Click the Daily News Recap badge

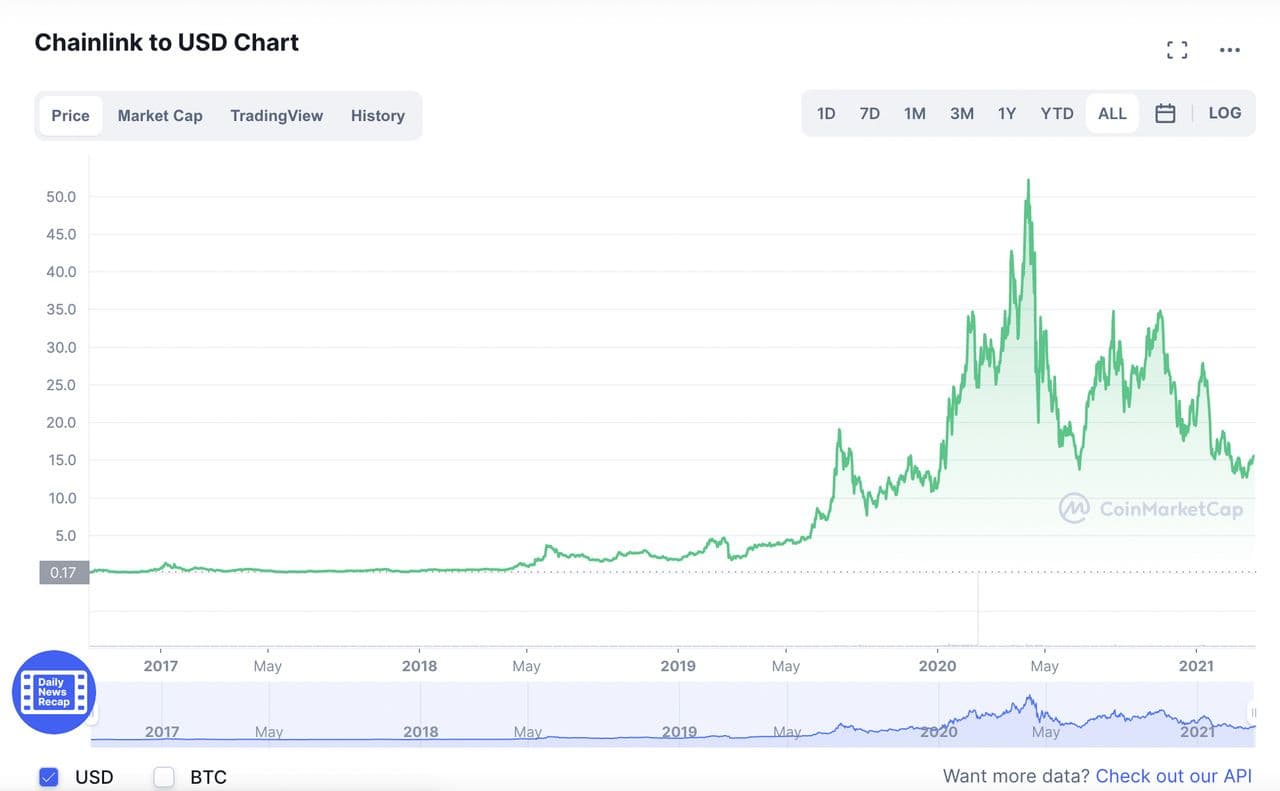coord(53,692)
